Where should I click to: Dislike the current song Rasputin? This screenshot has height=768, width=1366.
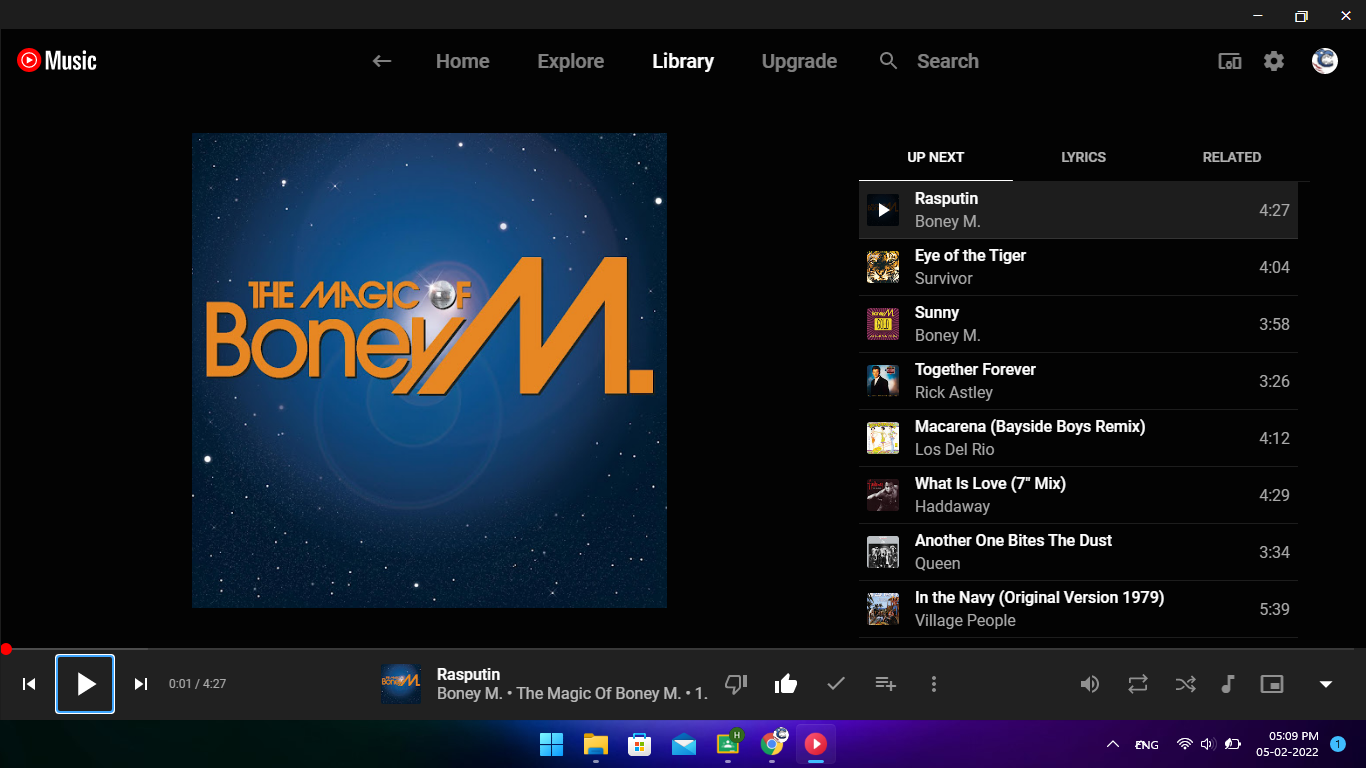coord(736,684)
